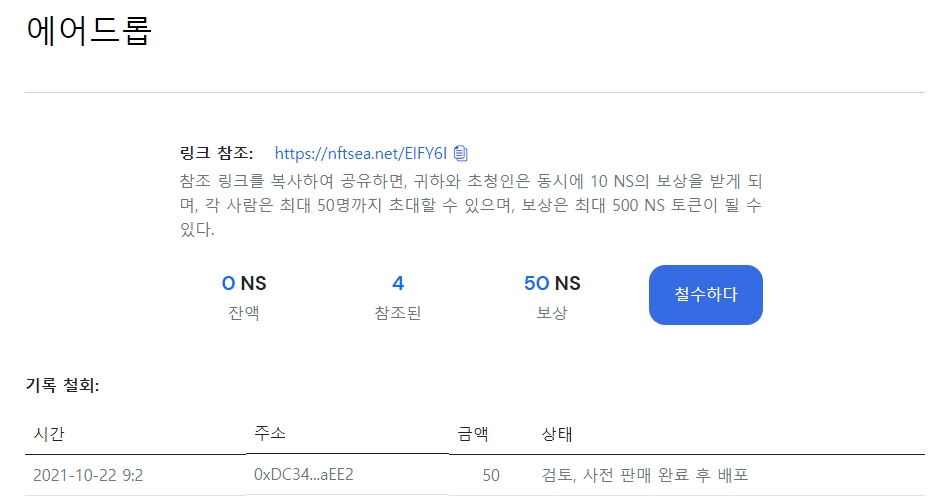Click the 기록 철회 section heading
Viewport: 934px width, 500px height.
(x=63, y=386)
